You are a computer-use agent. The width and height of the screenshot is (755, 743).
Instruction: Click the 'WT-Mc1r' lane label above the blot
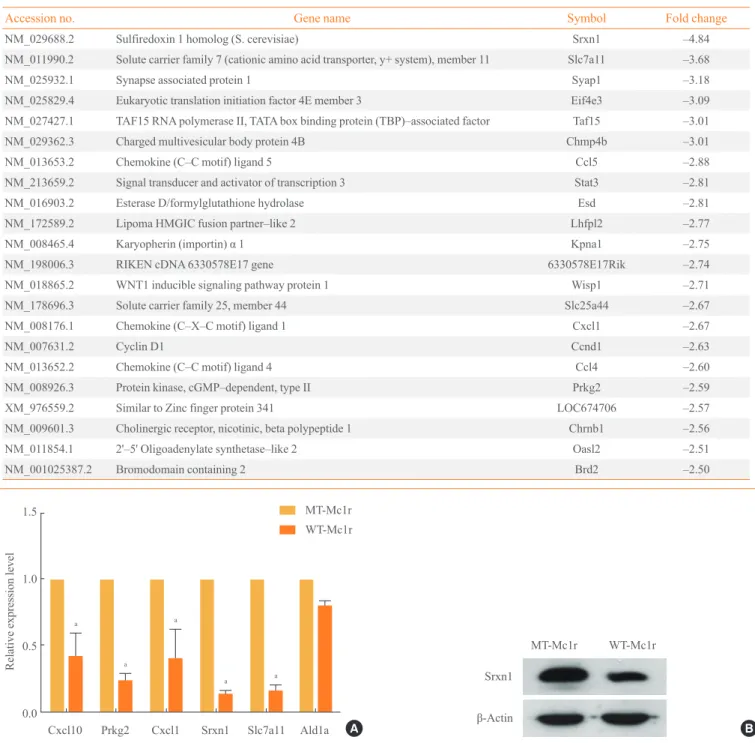coord(632,645)
